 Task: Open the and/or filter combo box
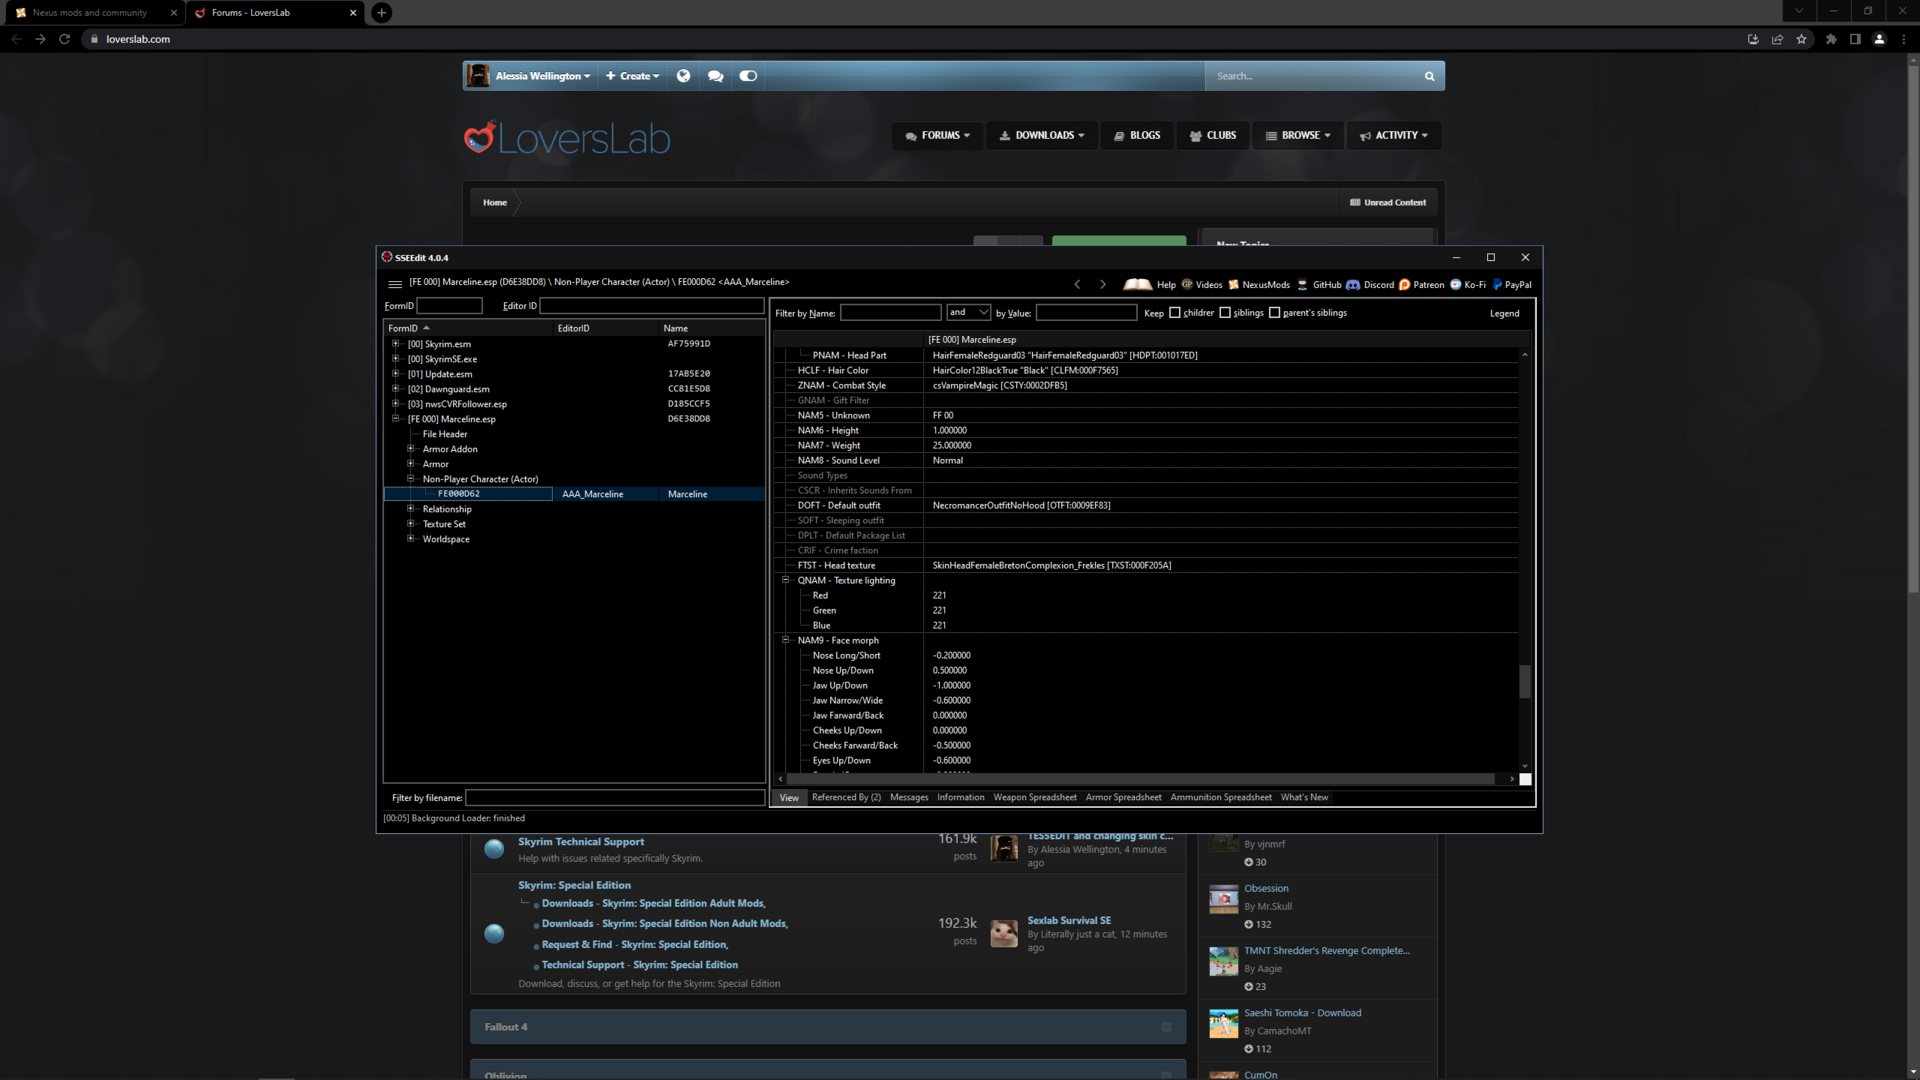click(x=968, y=313)
